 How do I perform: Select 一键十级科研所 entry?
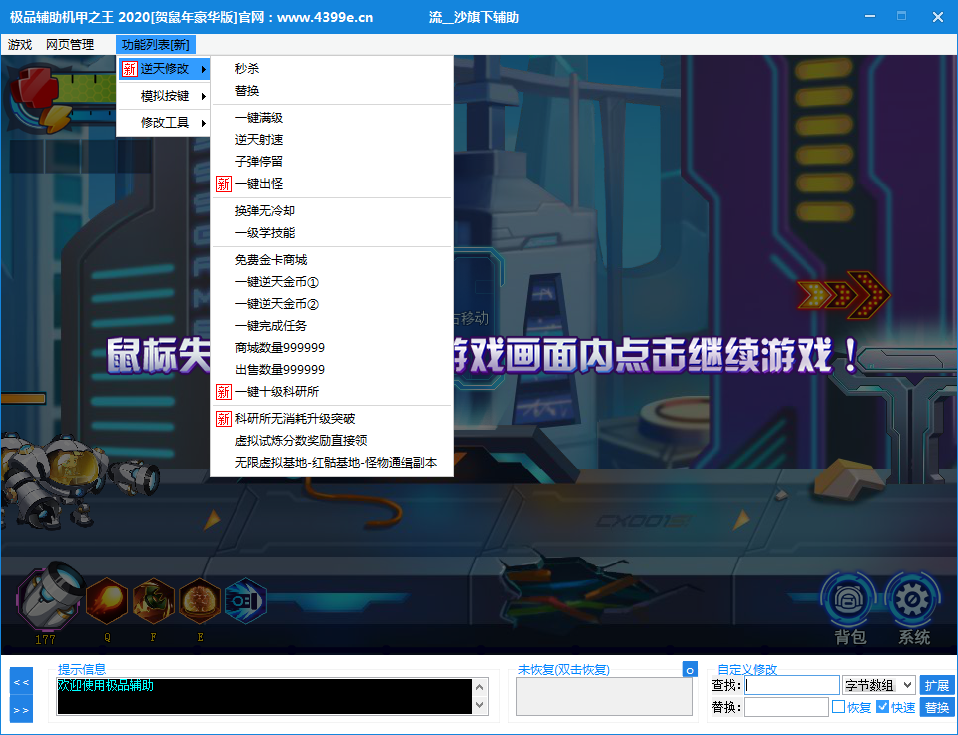(x=332, y=392)
